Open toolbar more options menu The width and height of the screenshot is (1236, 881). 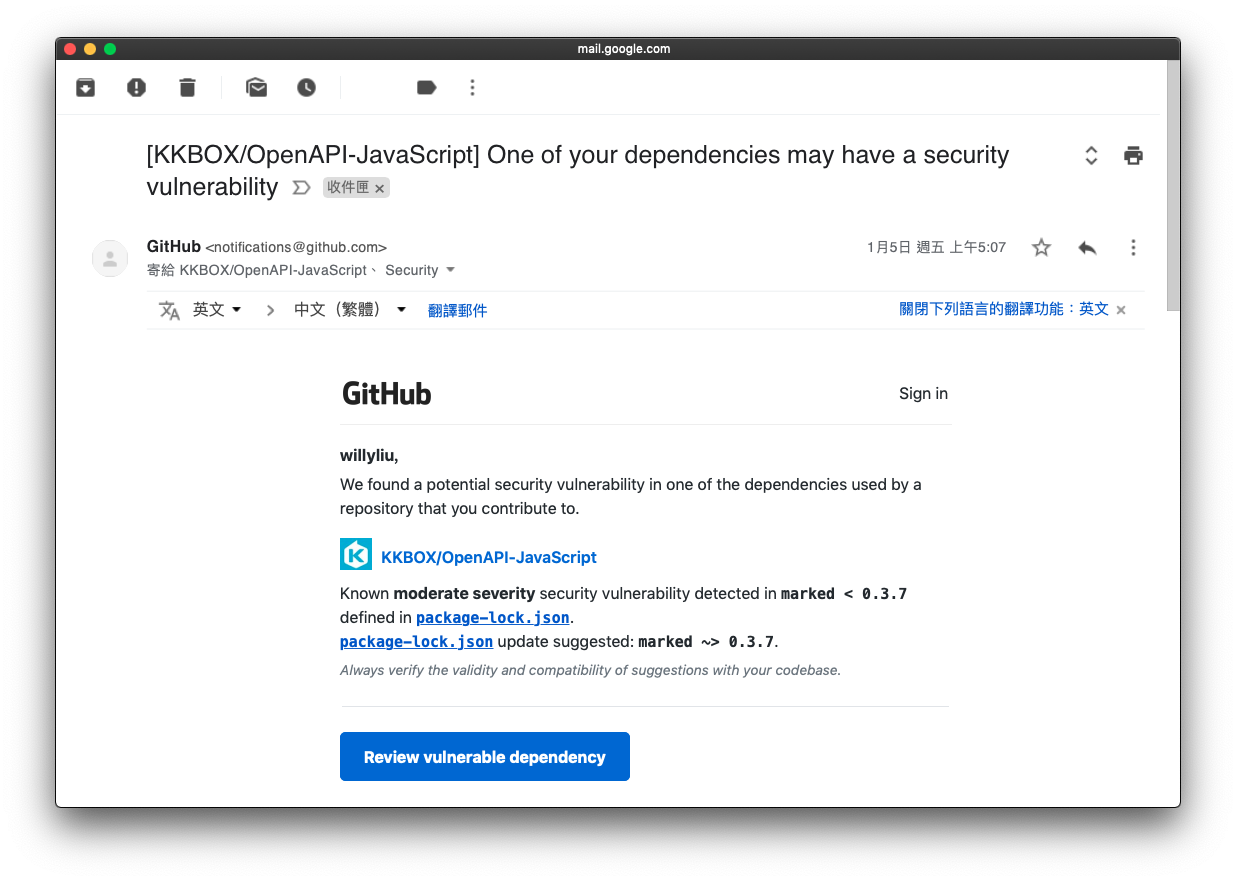[x=473, y=88]
